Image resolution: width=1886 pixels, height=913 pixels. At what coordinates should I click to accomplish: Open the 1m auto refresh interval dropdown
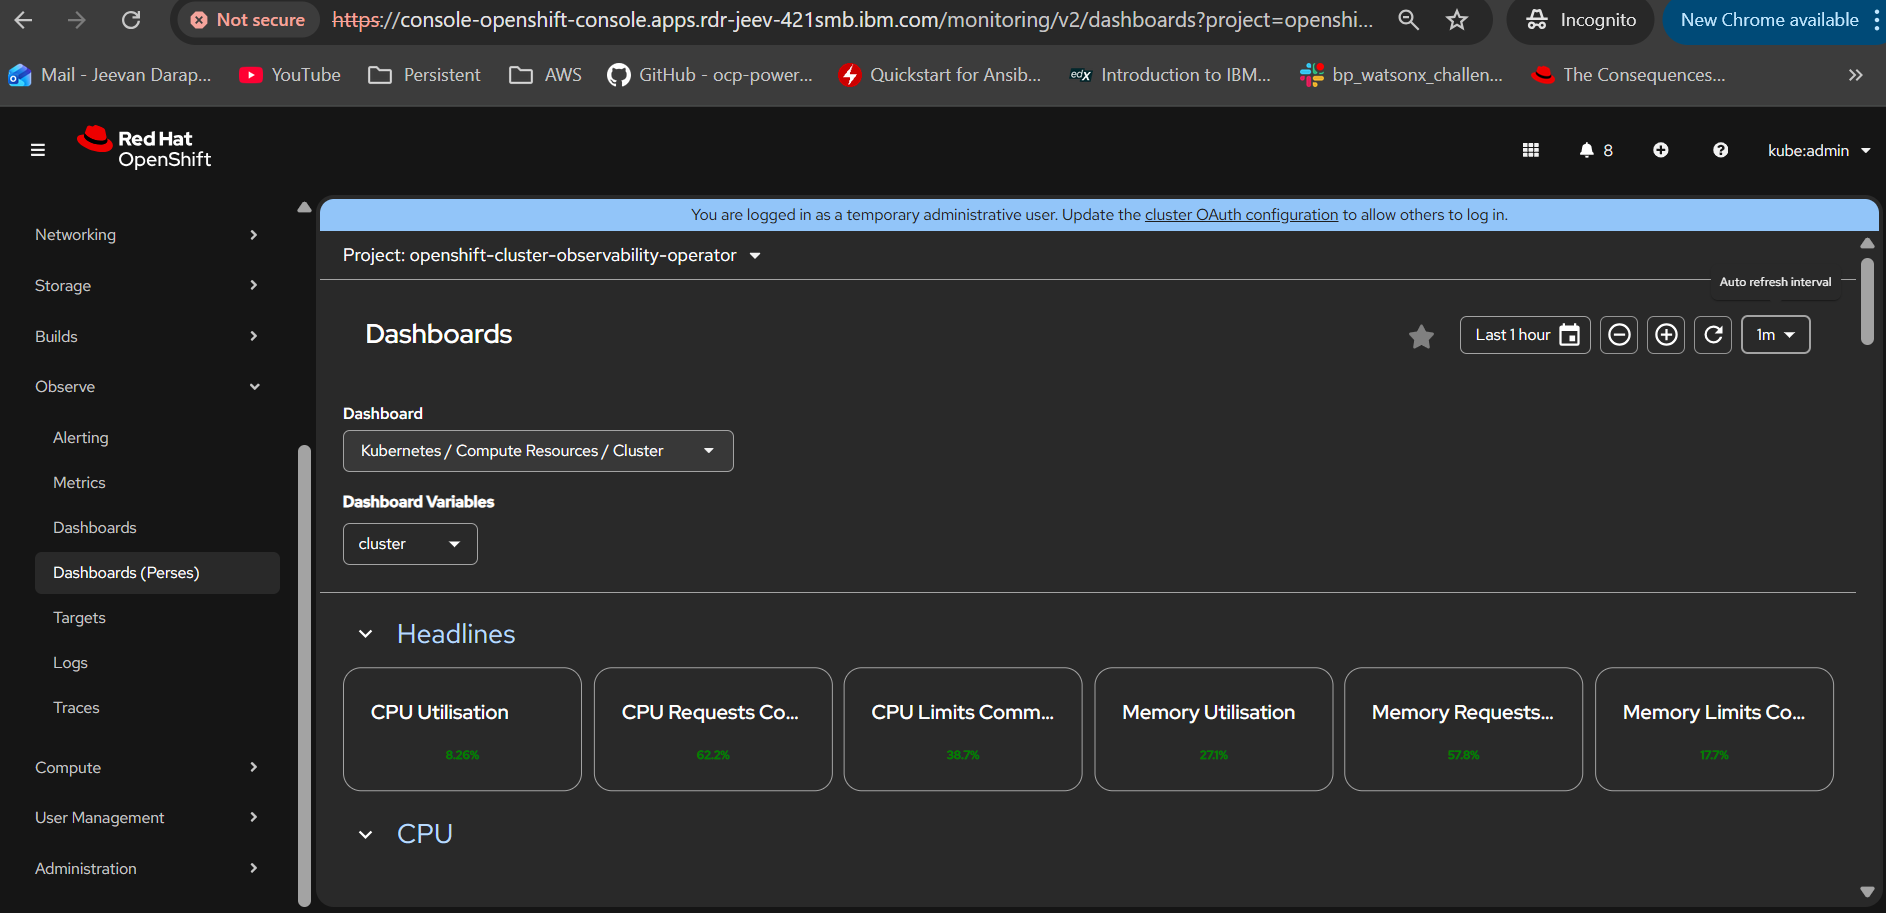[1775, 335]
